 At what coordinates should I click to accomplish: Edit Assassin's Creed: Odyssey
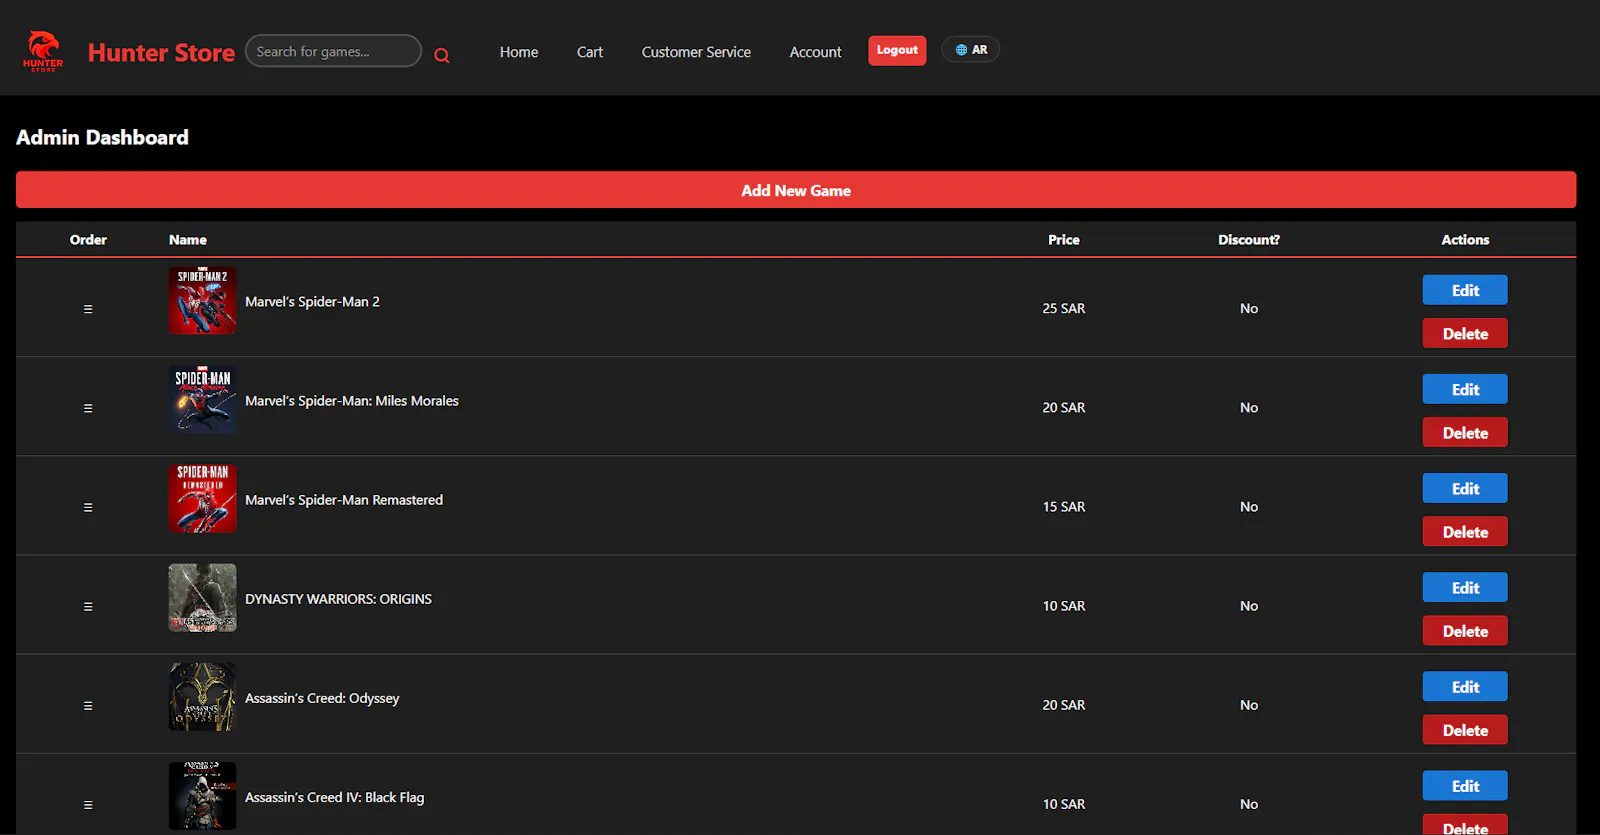(1465, 686)
